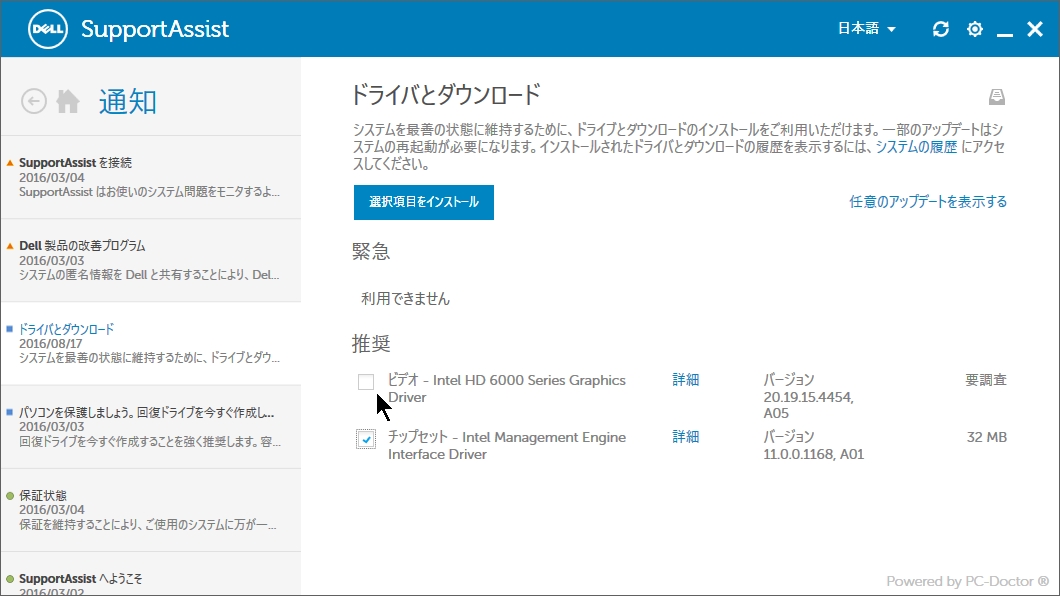Click orange triangle beside Dell 製品の改善プログラム
1060x596 pixels.
(9, 246)
